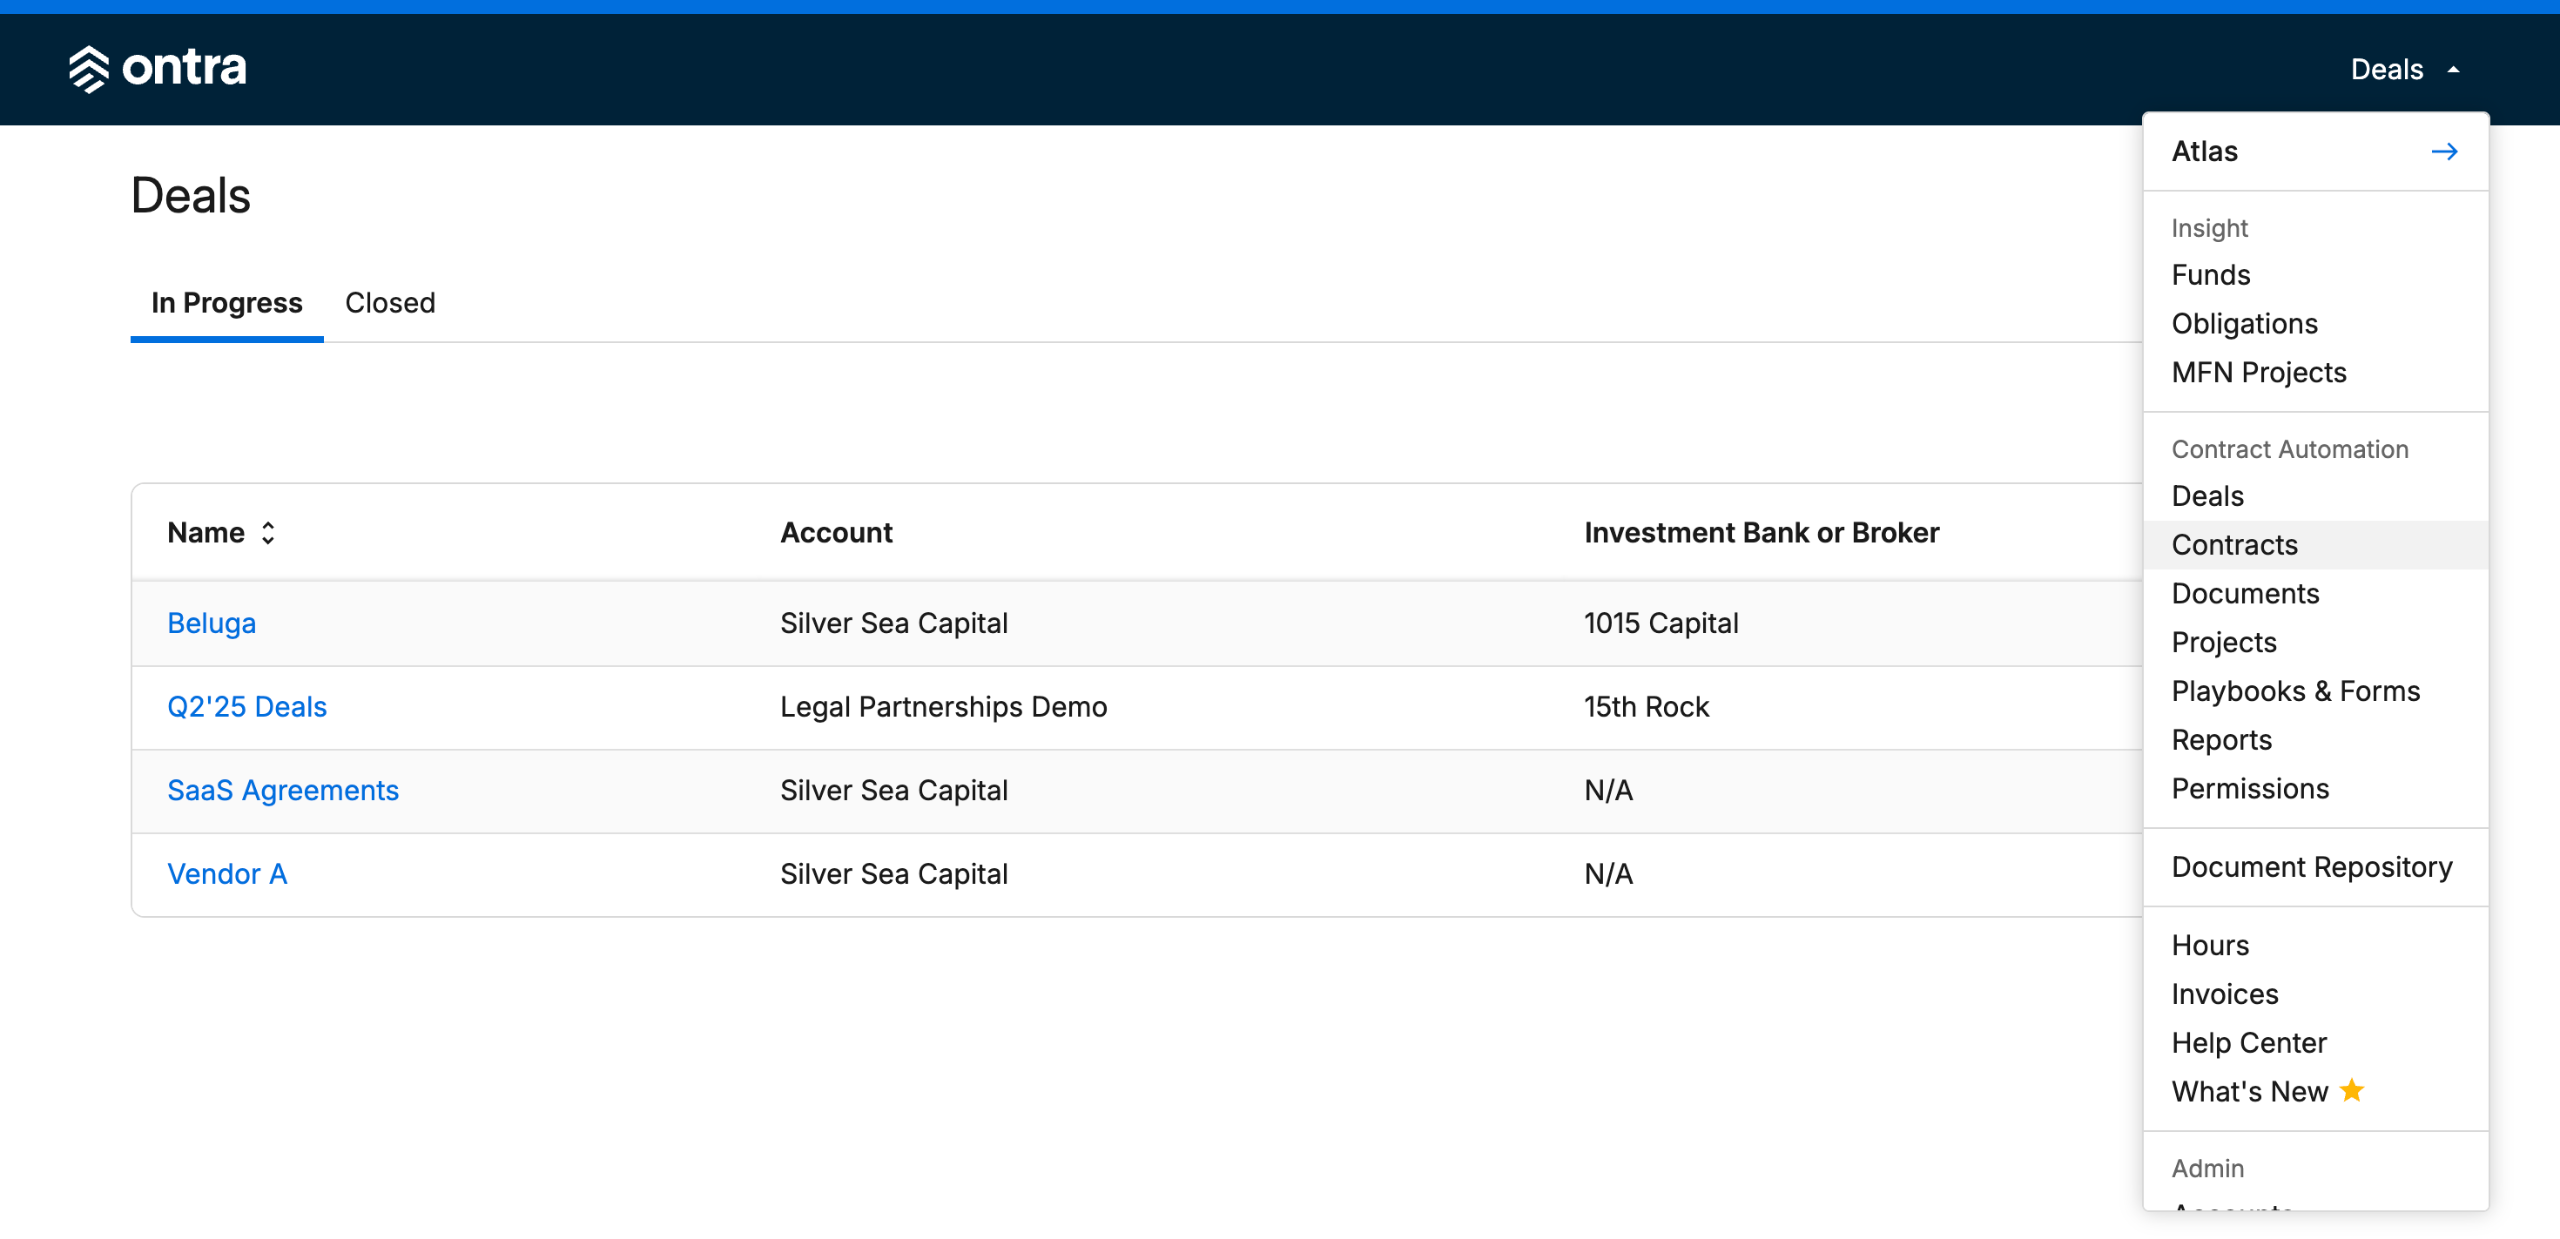Open Obligations from the menu

(2244, 324)
